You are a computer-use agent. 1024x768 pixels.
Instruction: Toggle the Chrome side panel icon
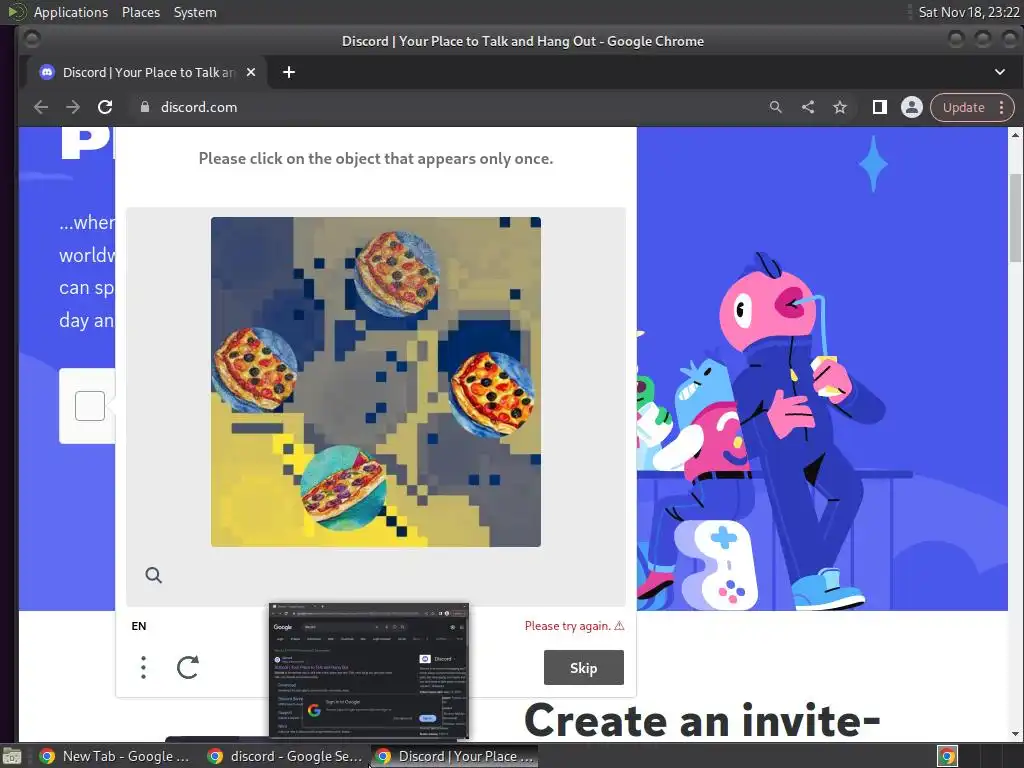(x=880, y=107)
